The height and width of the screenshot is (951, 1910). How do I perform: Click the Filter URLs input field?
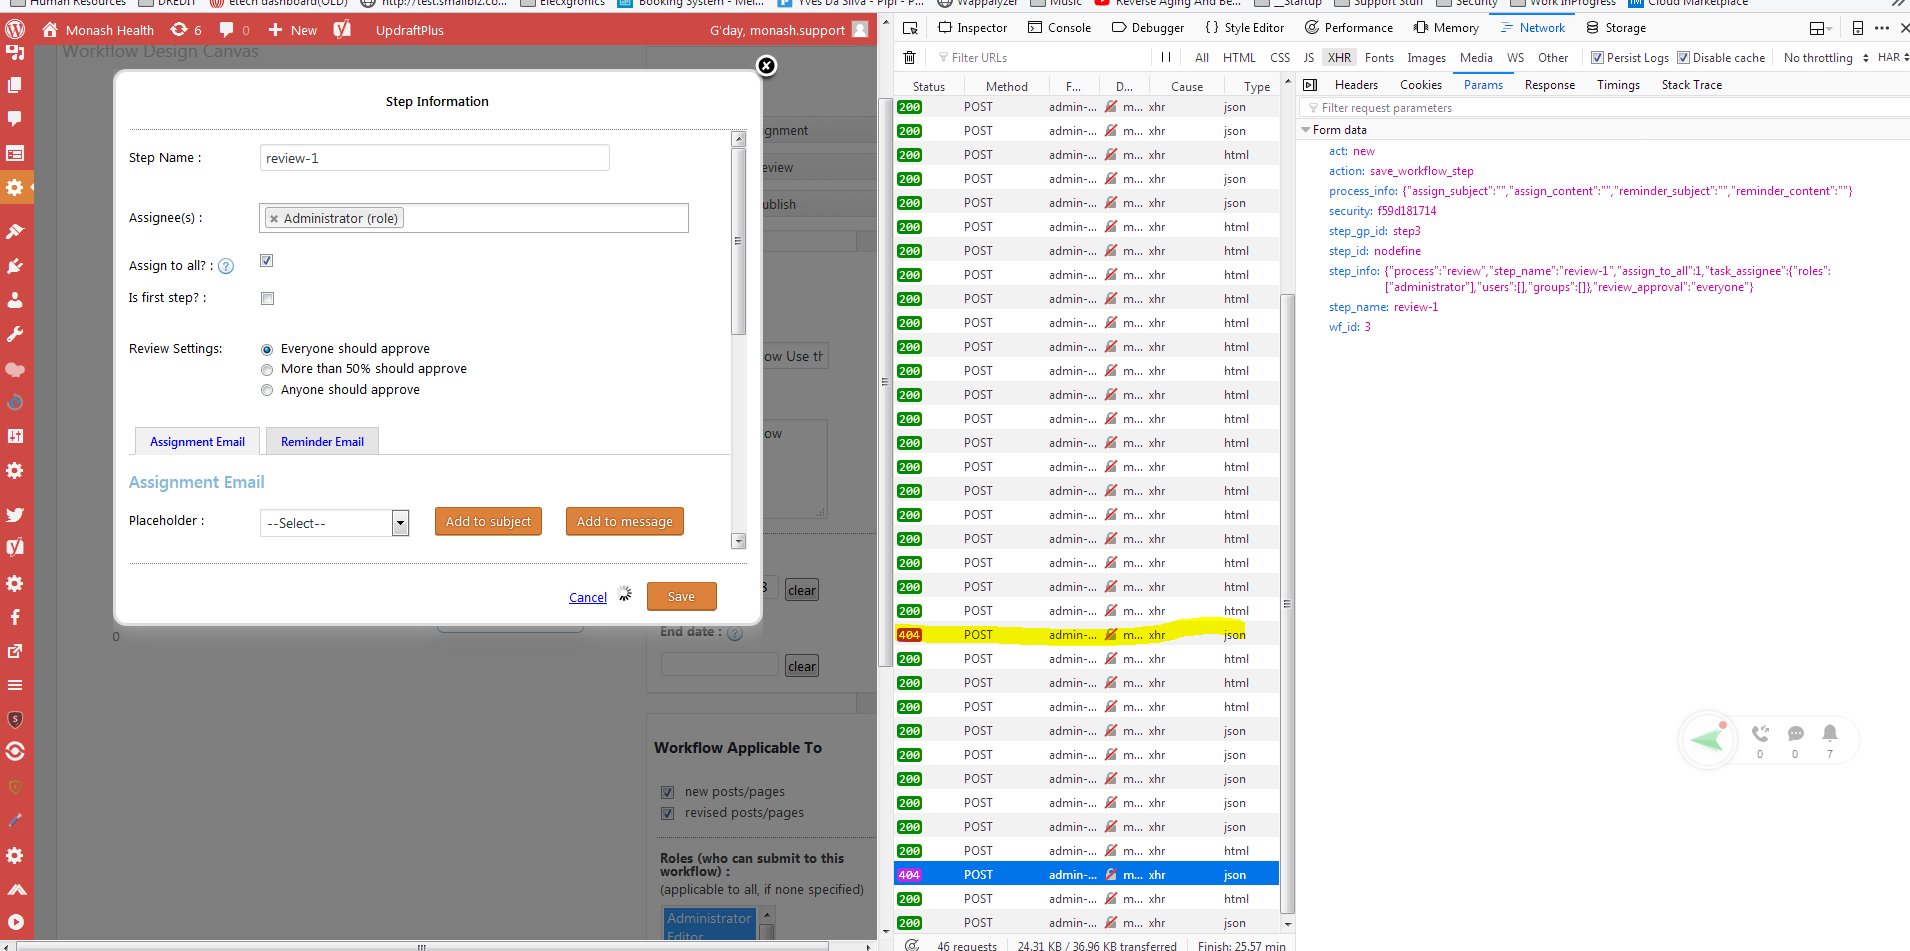1040,58
